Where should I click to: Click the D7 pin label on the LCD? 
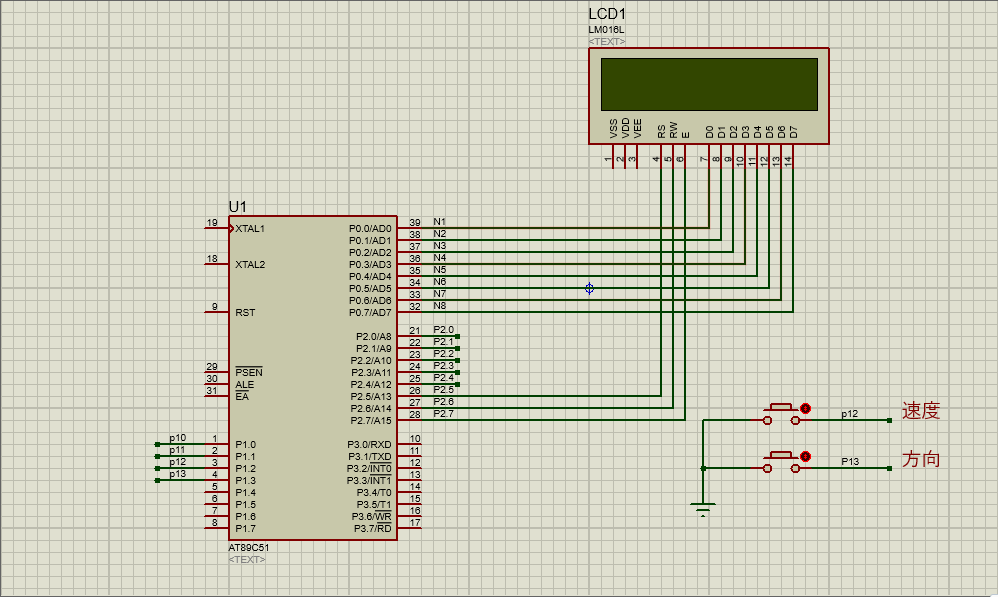click(793, 132)
